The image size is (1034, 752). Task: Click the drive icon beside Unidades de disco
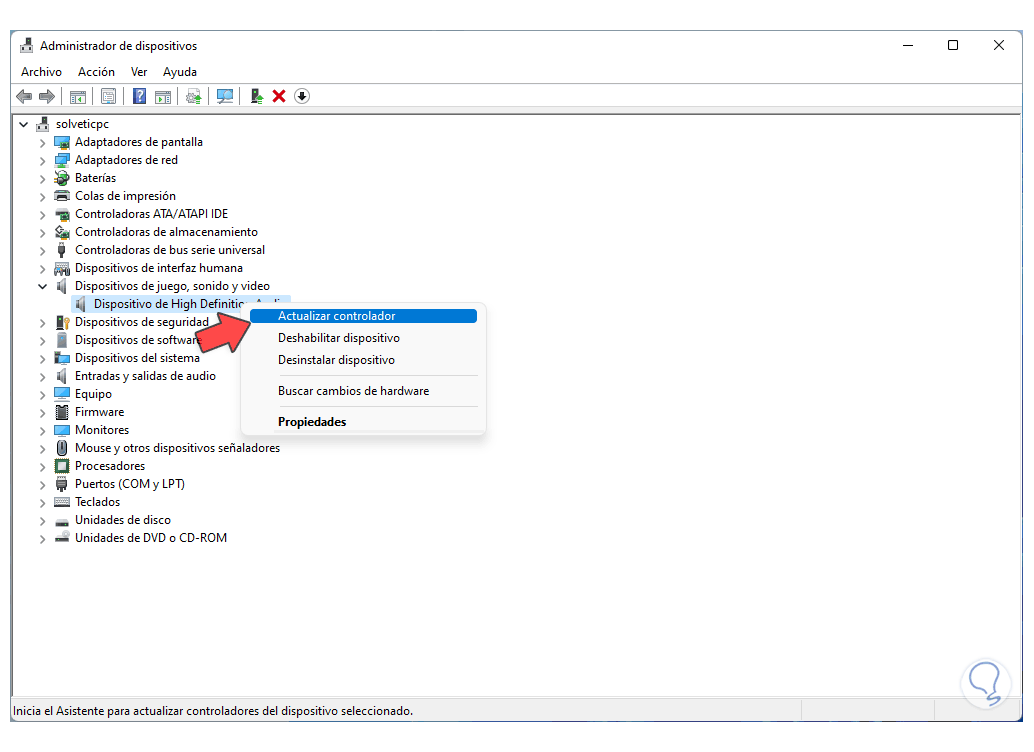click(x=62, y=521)
